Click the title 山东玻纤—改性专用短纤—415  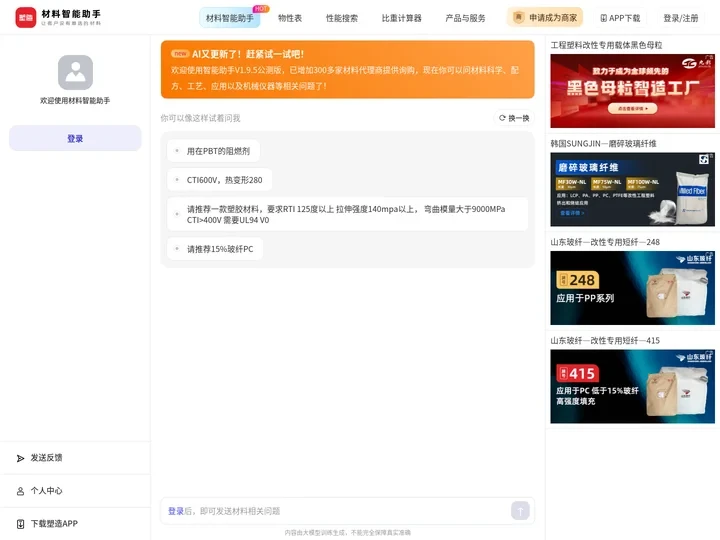click(x=605, y=341)
